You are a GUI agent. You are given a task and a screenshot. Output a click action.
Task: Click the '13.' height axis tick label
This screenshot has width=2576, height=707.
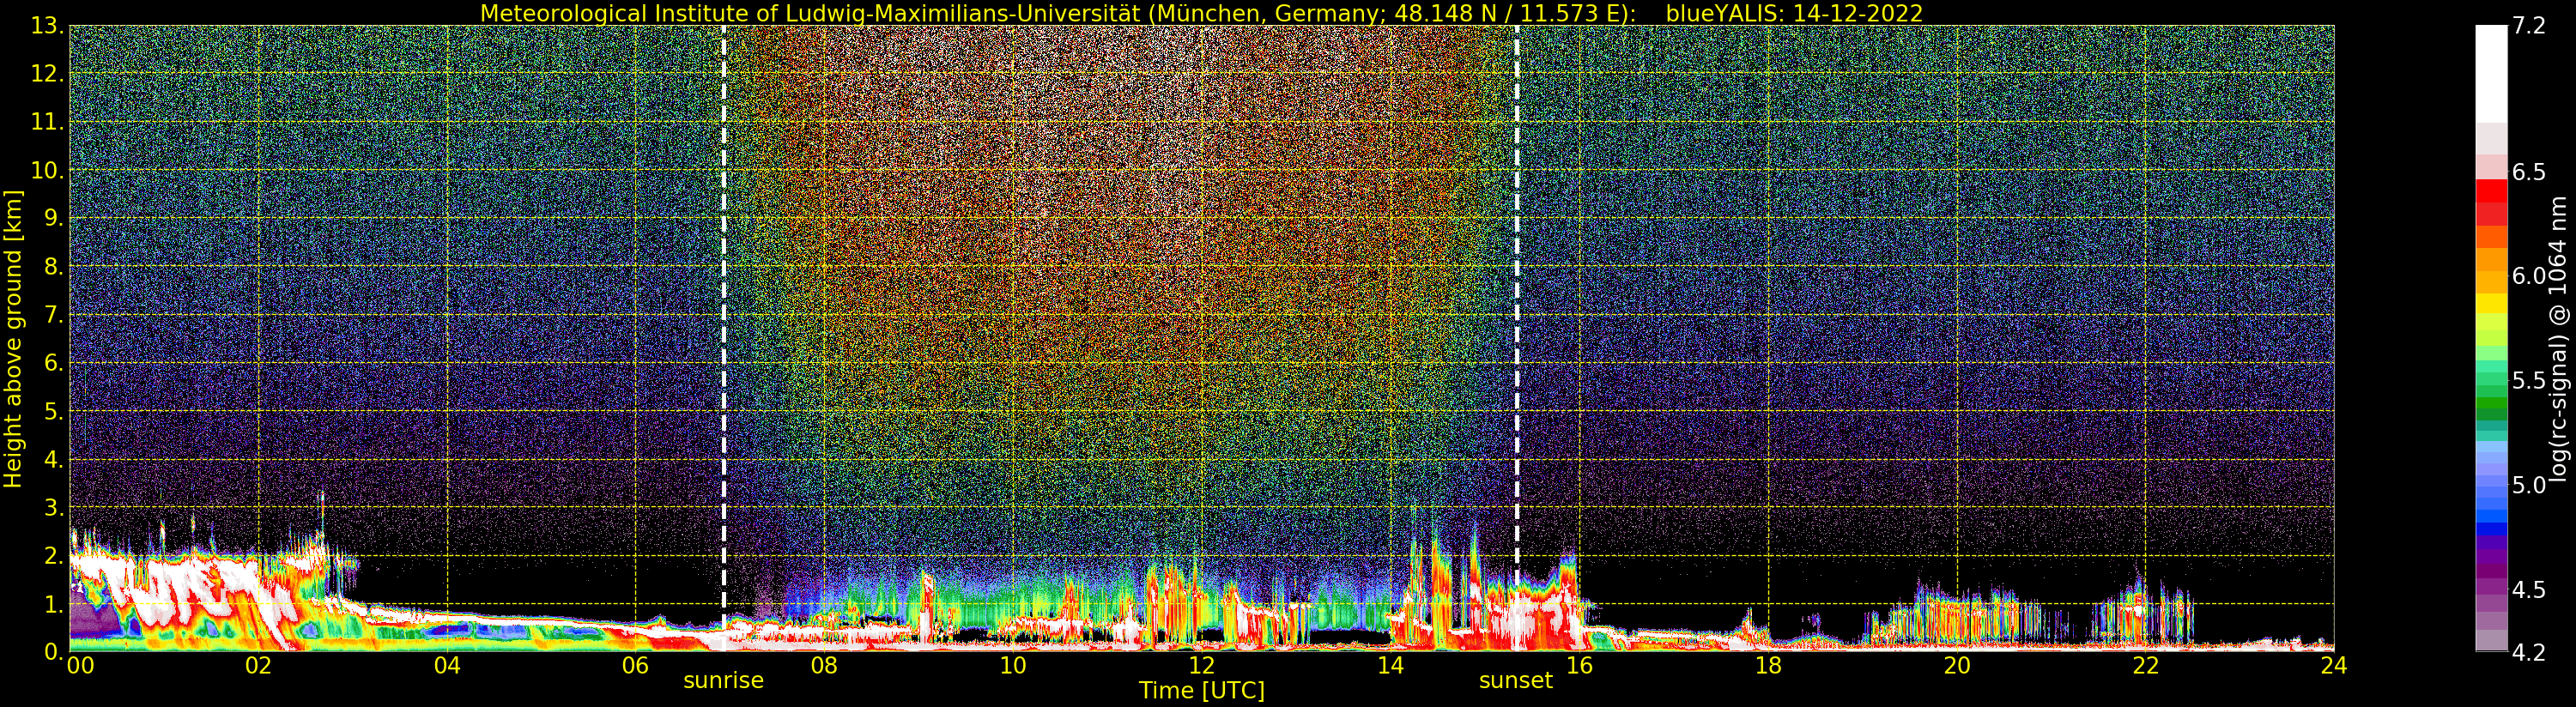(47, 26)
